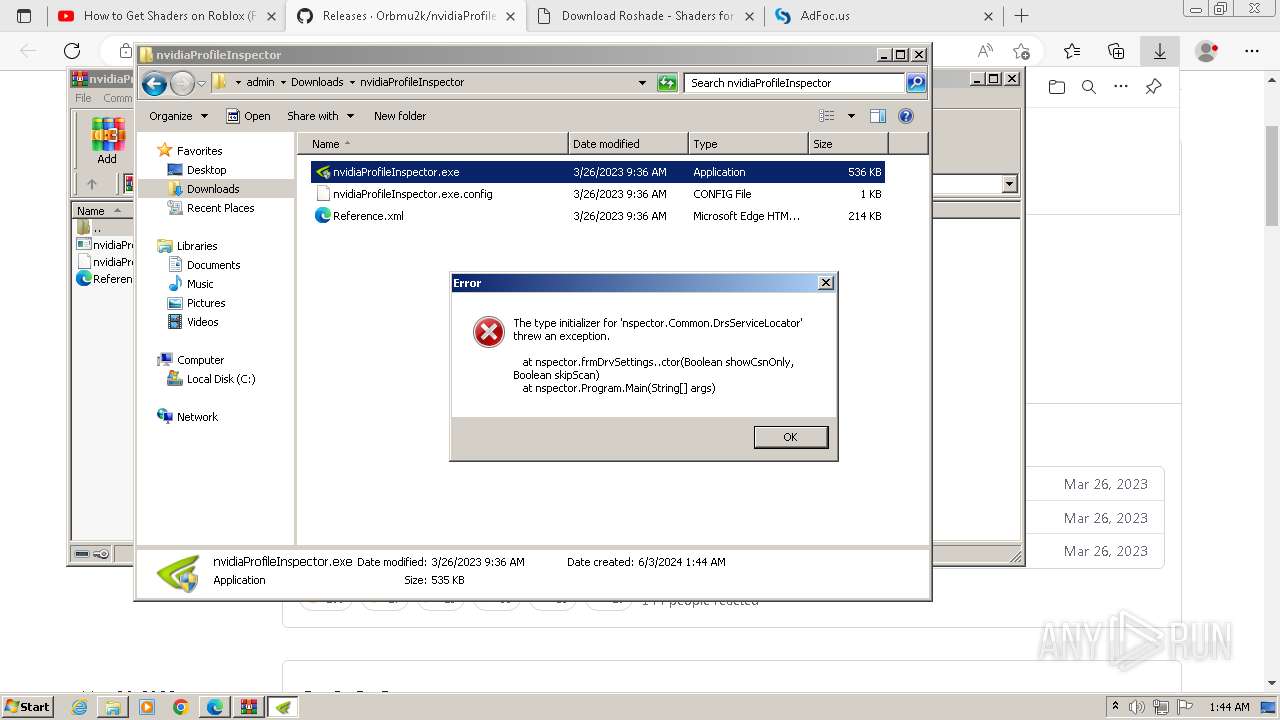
Task: Click OK in the Error dialog
Action: click(x=790, y=437)
